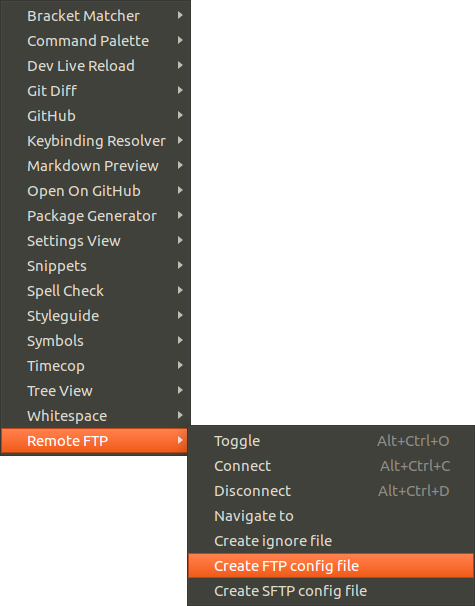Open the GitHub packages submenu
Viewport: 475px width, 606px height.
coord(95,116)
